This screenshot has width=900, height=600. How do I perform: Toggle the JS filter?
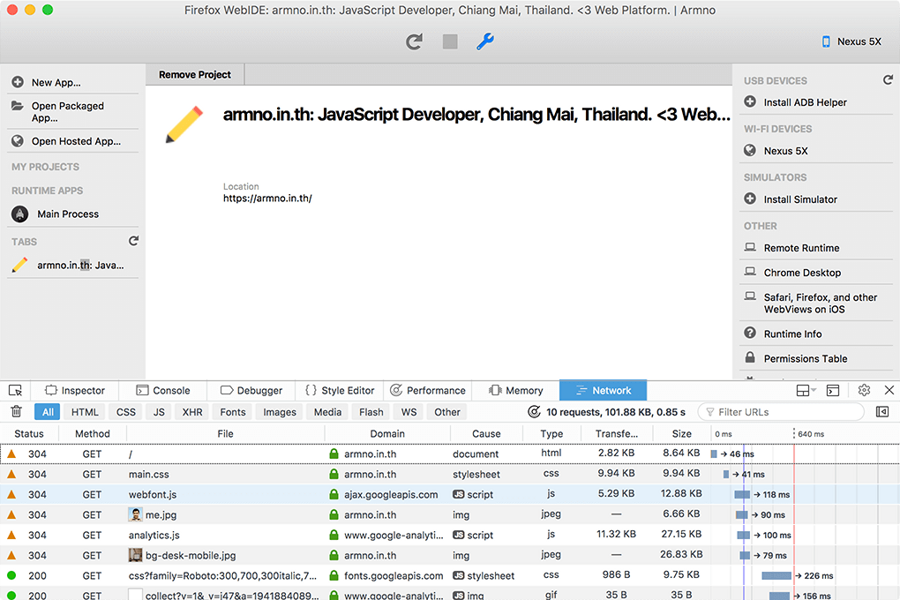159,412
